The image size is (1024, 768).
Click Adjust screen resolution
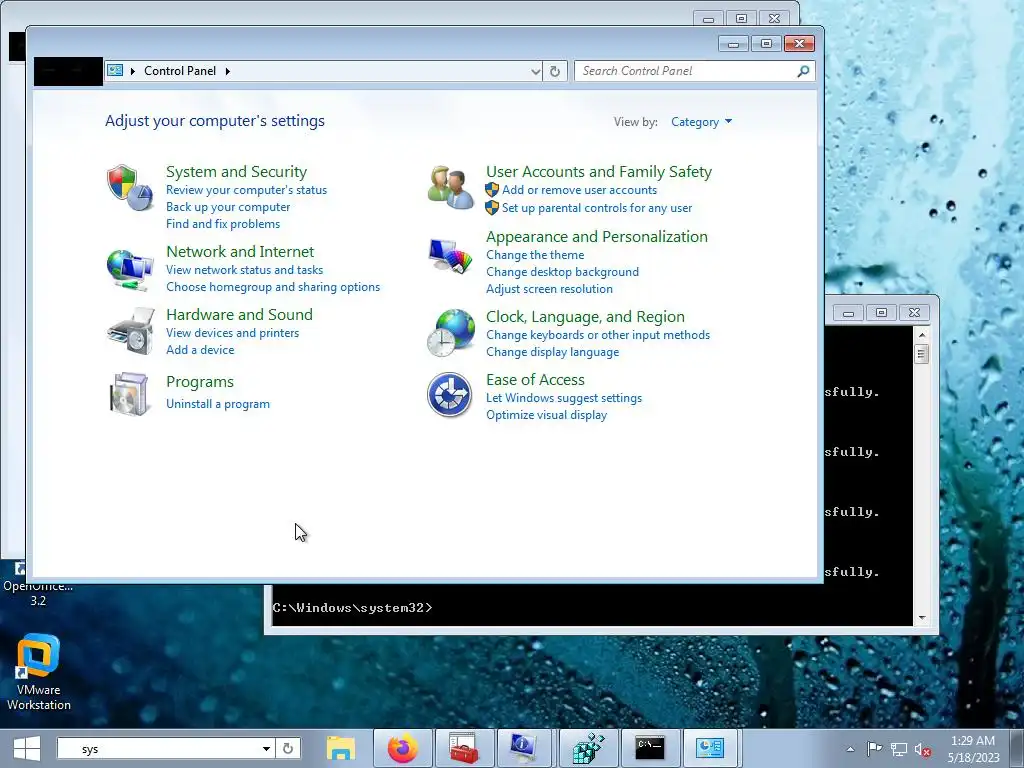coord(549,289)
